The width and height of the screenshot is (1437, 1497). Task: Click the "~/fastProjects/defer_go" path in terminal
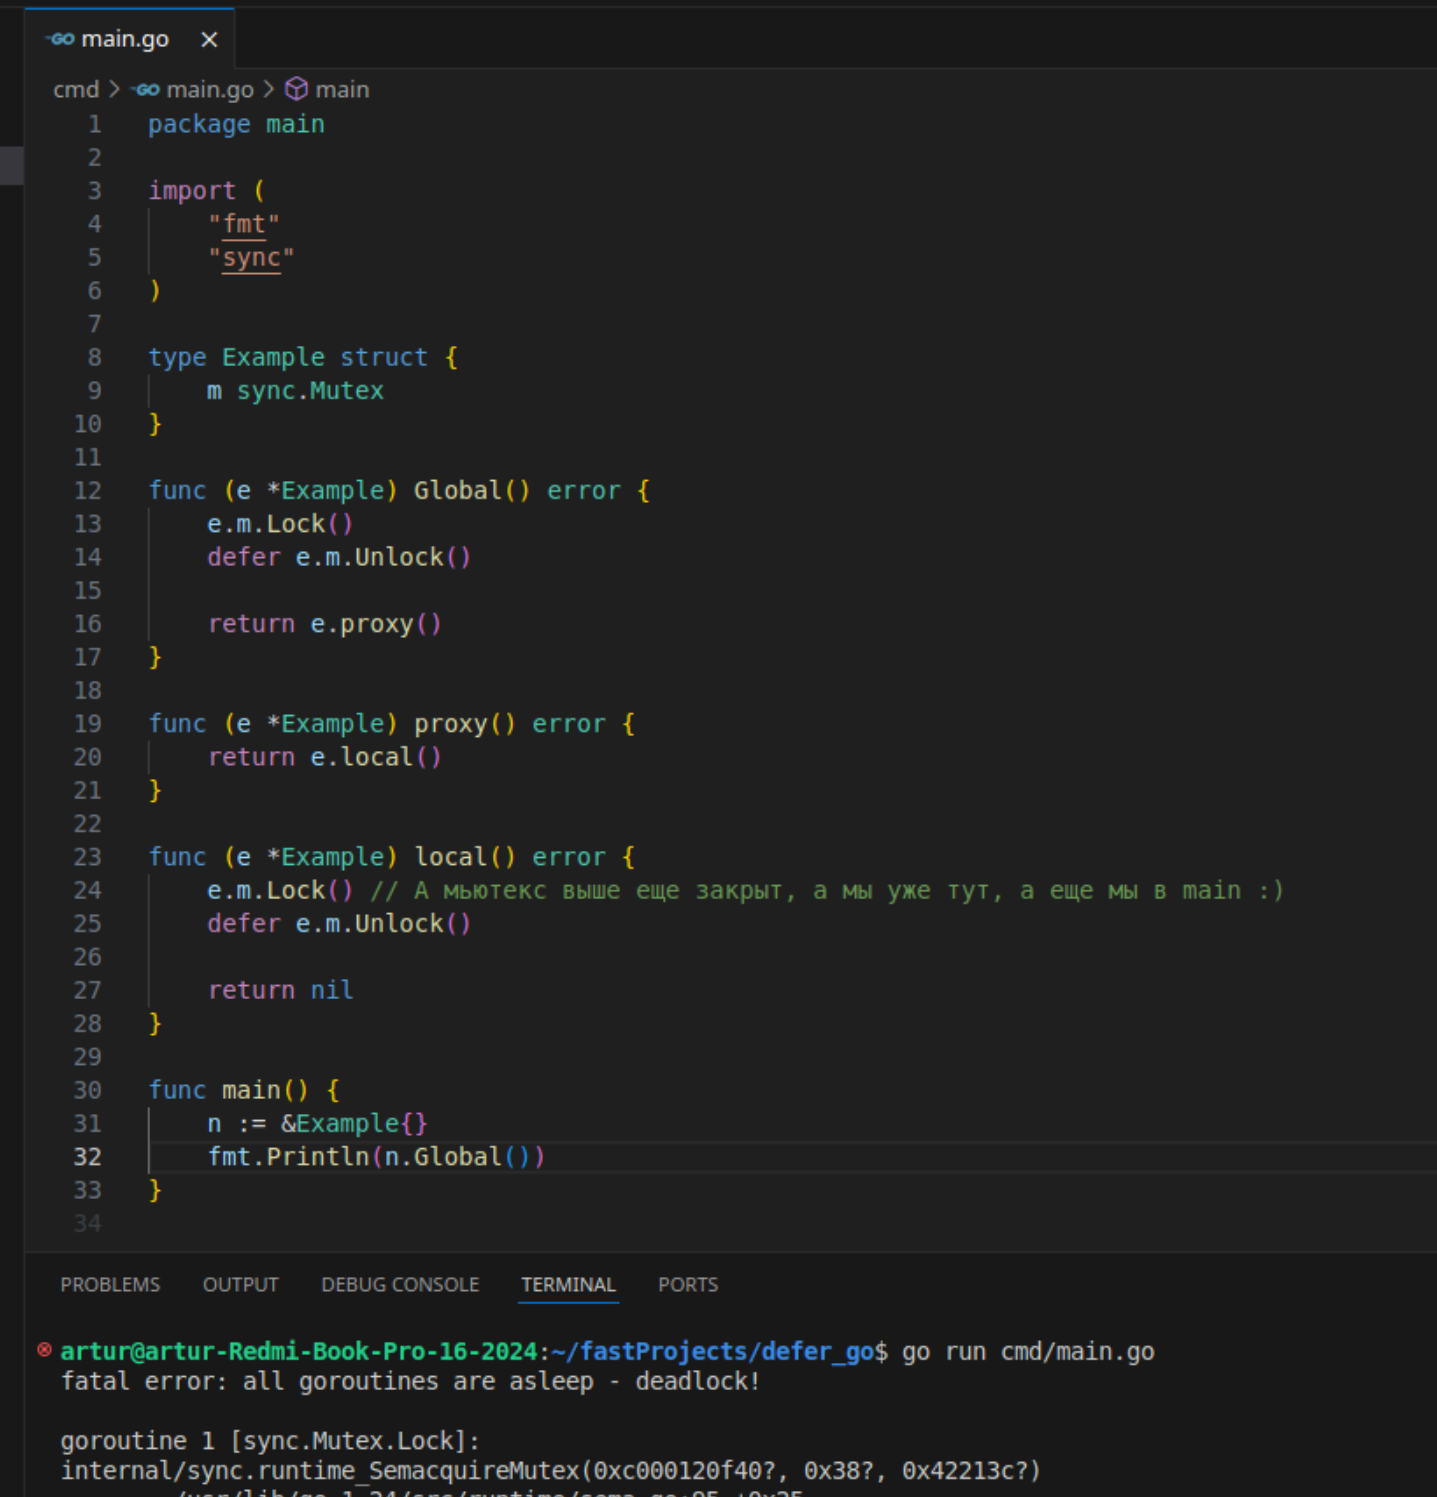[x=712, y=1352]
